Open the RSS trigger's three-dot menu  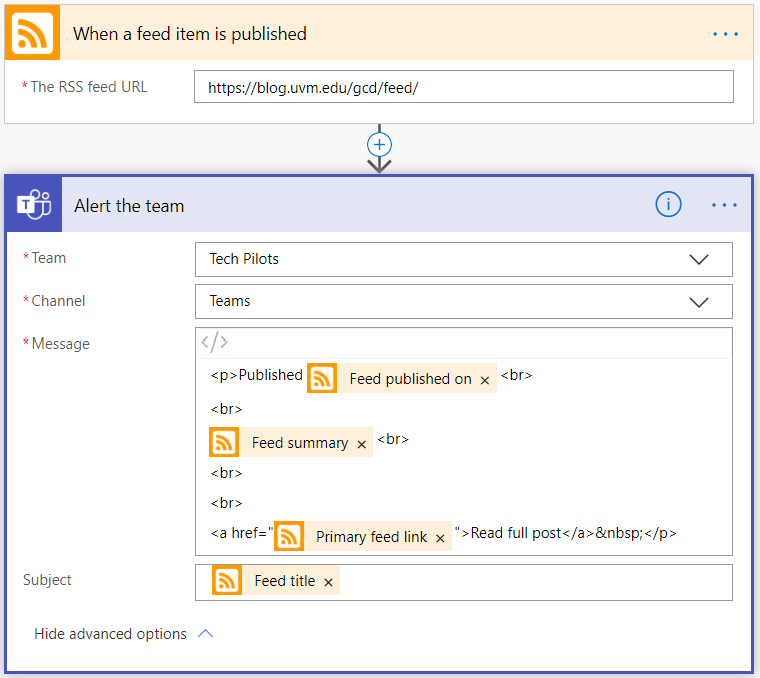point(725,34)
